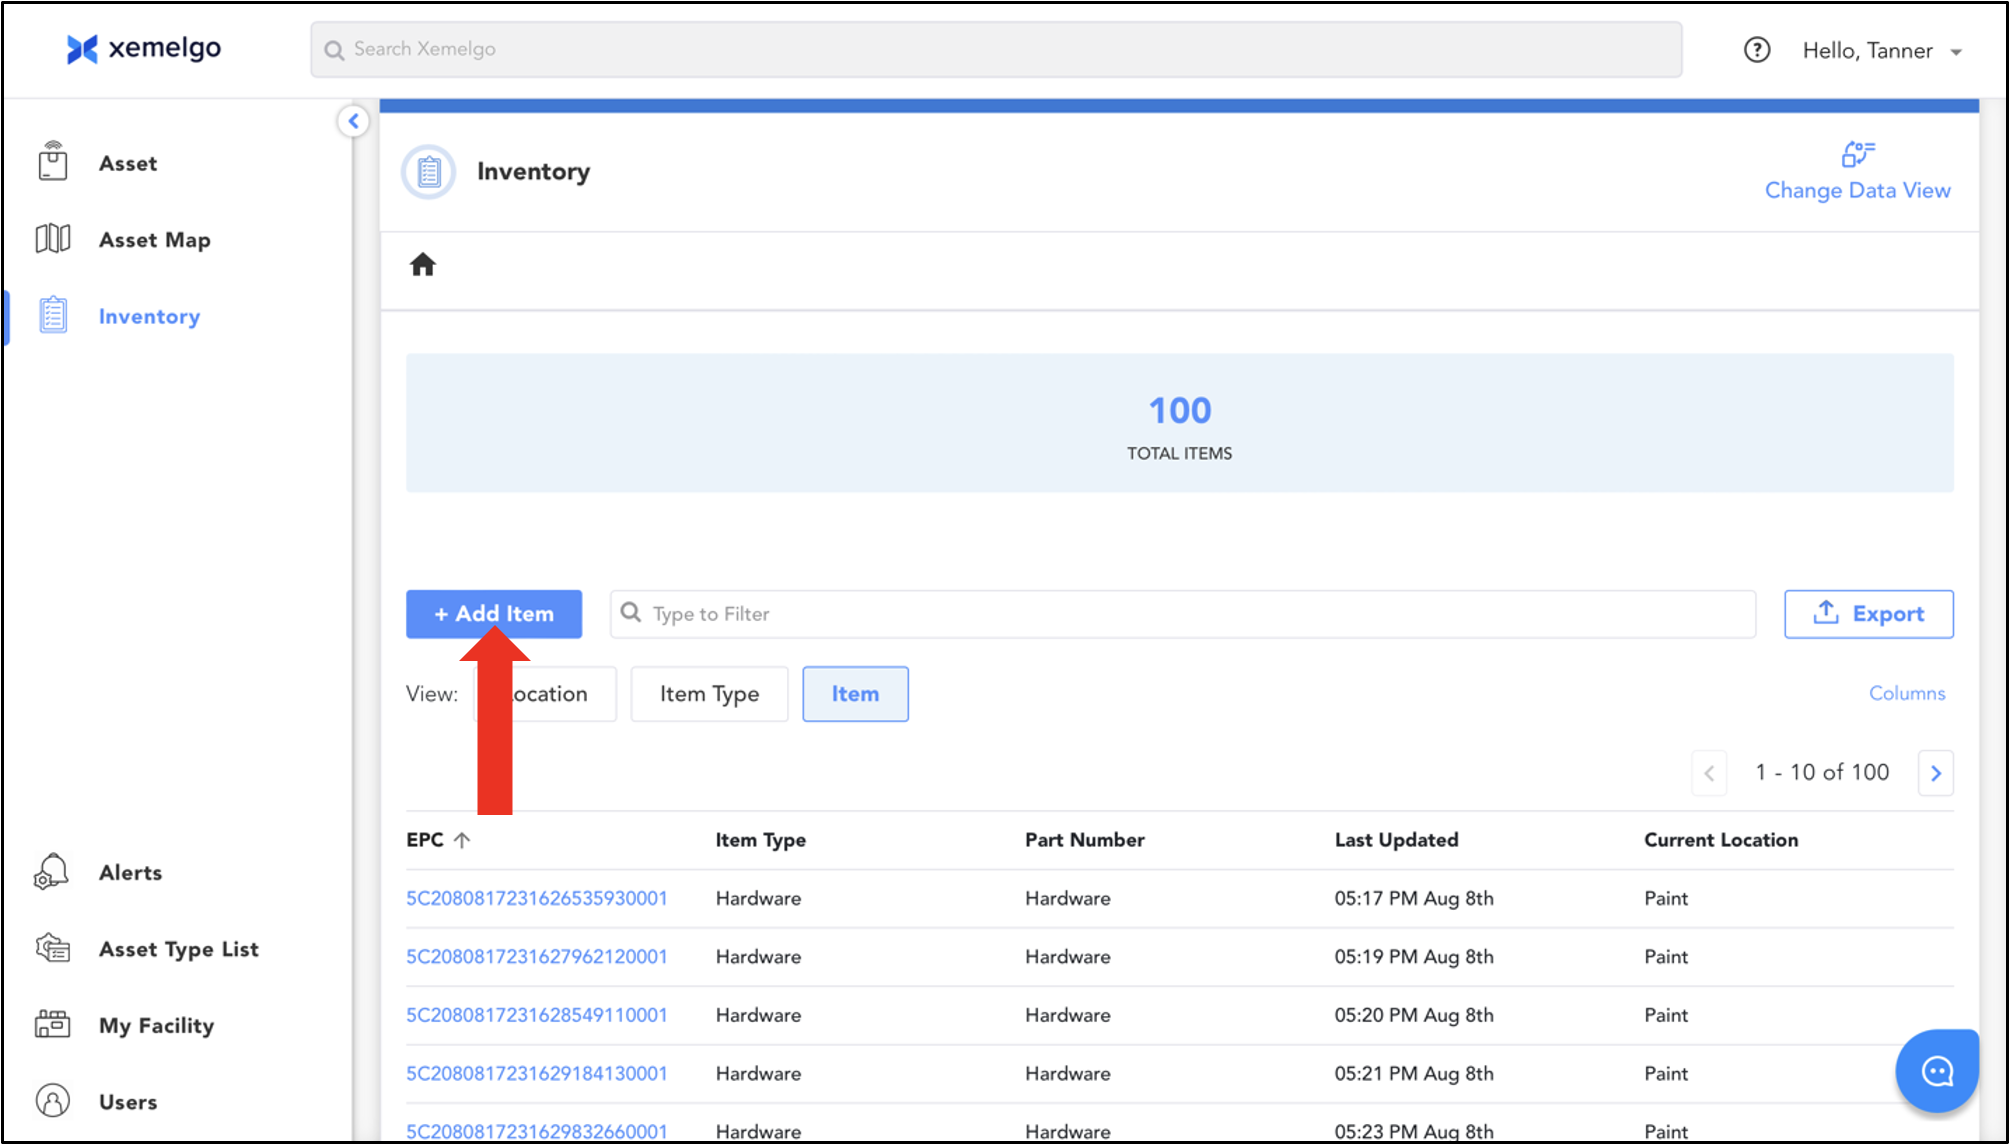Switch view to Item Type

tap(709, 694)
